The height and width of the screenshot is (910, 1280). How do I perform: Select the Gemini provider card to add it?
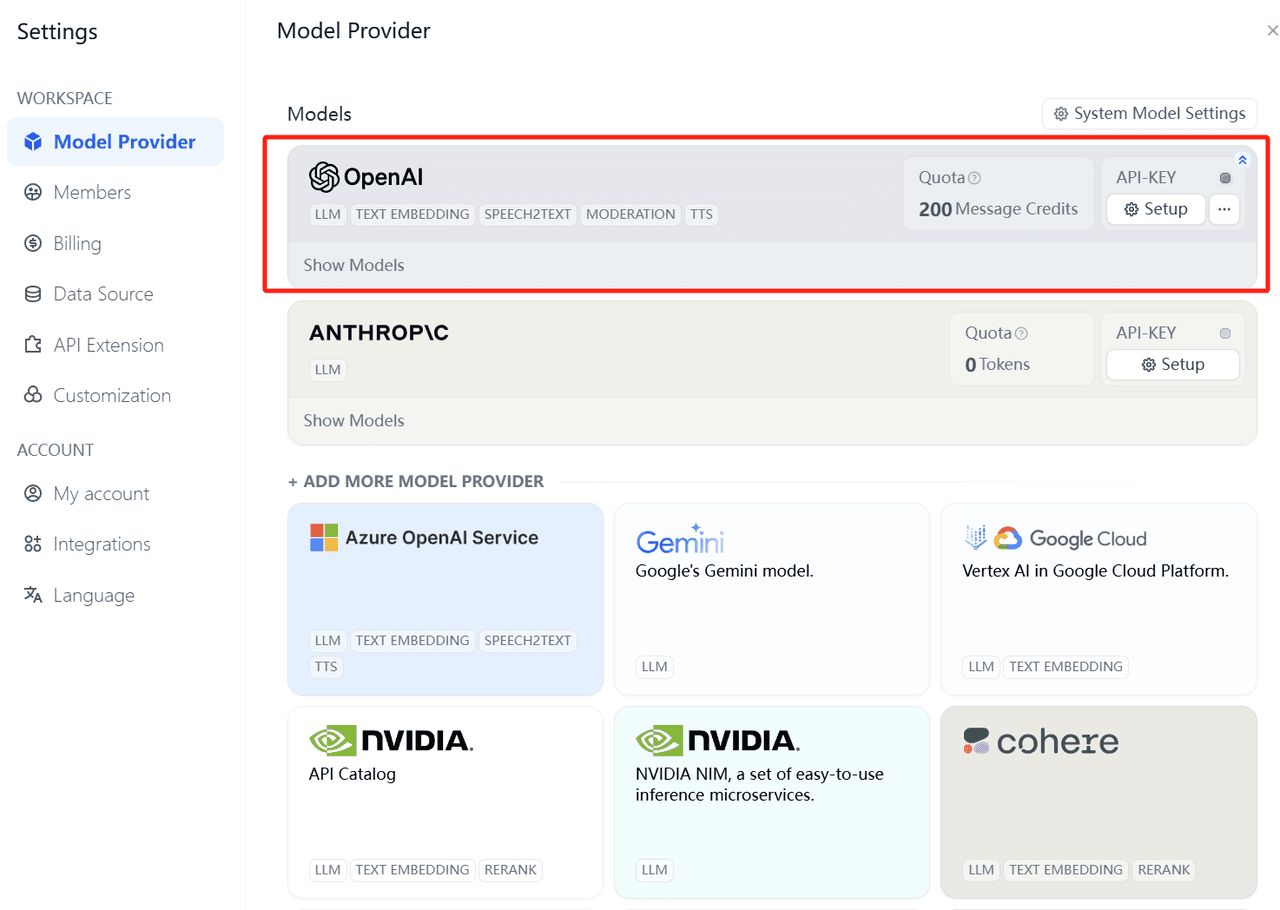click(x=771, y=598)
